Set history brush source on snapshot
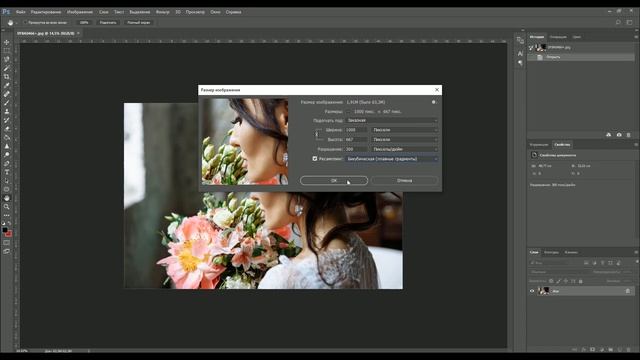The width and height of the screenshot is (640, 360). pyautogui.click(x=531, y=47)
